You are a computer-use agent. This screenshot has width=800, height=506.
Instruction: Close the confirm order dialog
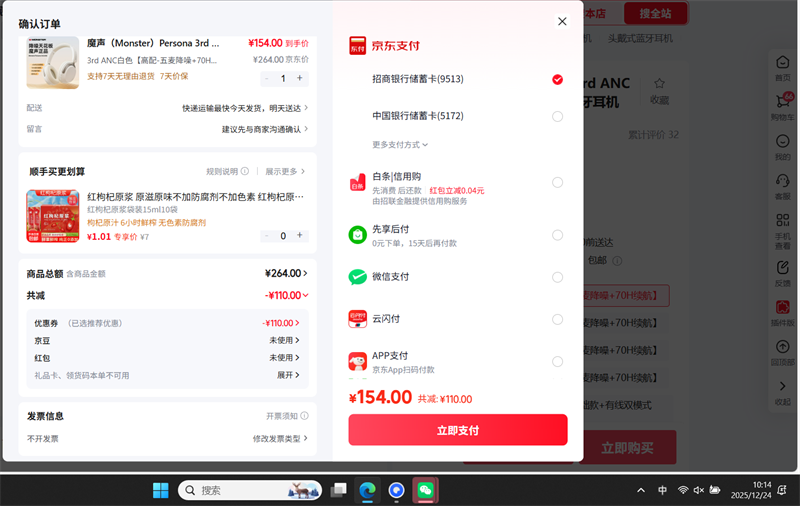[x=562, y=21]
